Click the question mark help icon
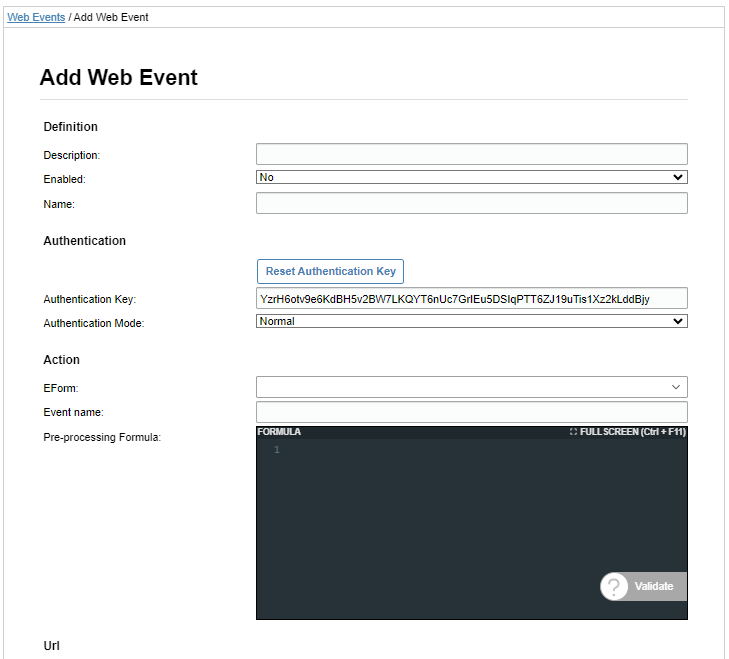Viewport: 729px width, 659px height. pyautogui.click(x=614, y=586)
